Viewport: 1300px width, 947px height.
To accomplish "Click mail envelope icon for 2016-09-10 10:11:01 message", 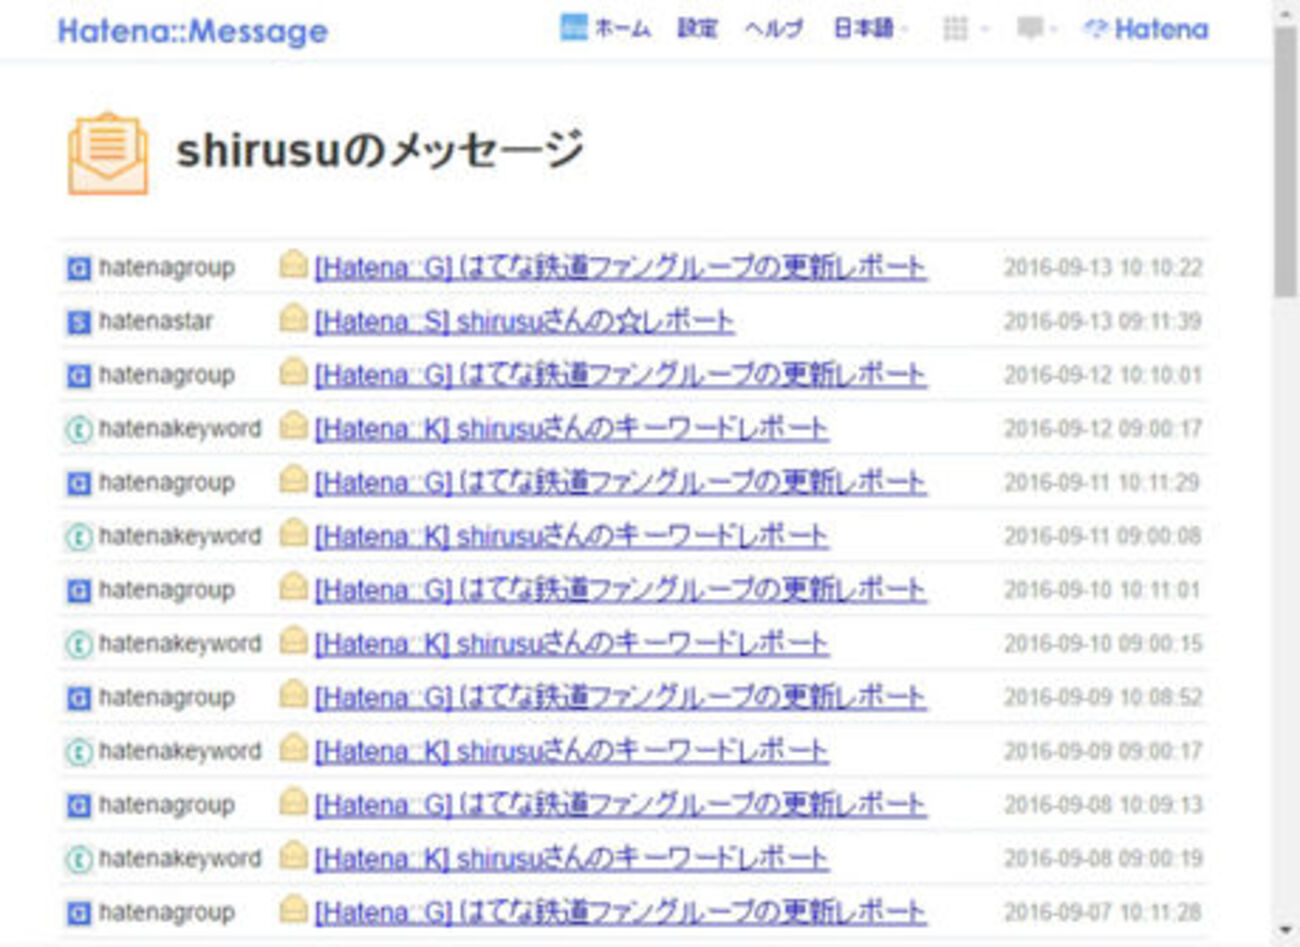I will [x=293, y=587].
